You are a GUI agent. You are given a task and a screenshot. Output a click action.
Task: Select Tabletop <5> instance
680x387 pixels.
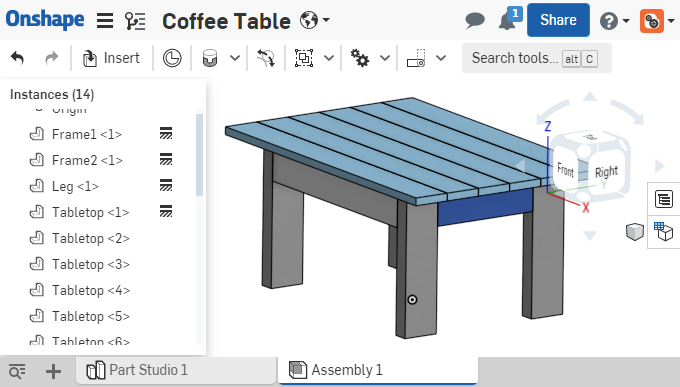point(91,316)
